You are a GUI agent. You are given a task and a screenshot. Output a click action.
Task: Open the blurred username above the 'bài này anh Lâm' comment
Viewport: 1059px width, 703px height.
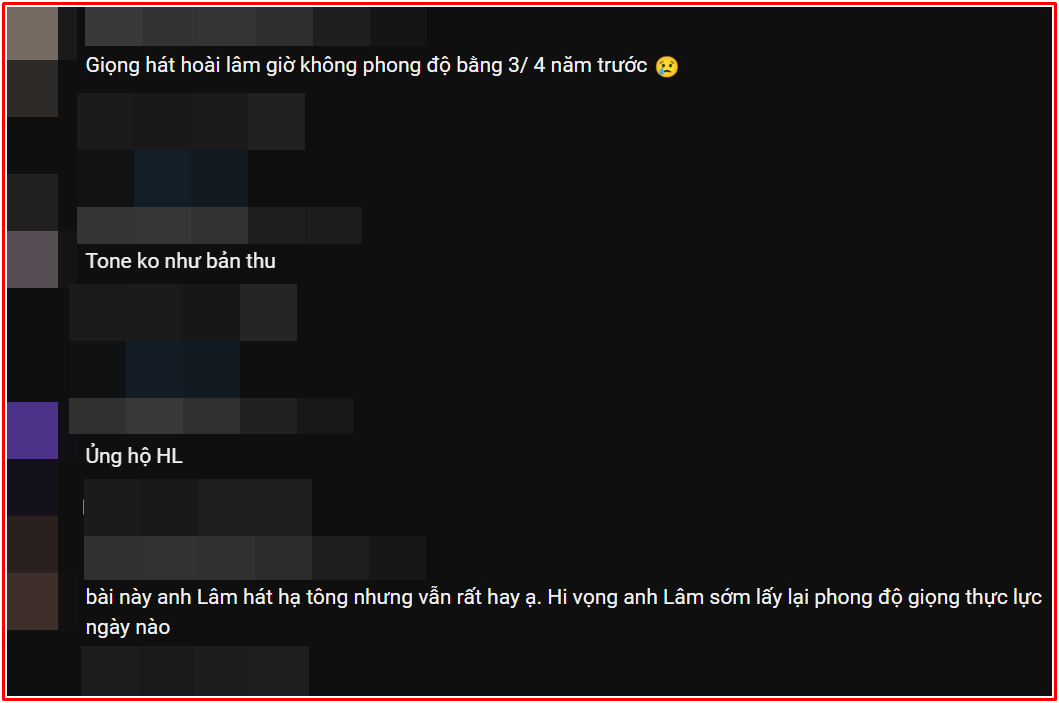(255, 558)
